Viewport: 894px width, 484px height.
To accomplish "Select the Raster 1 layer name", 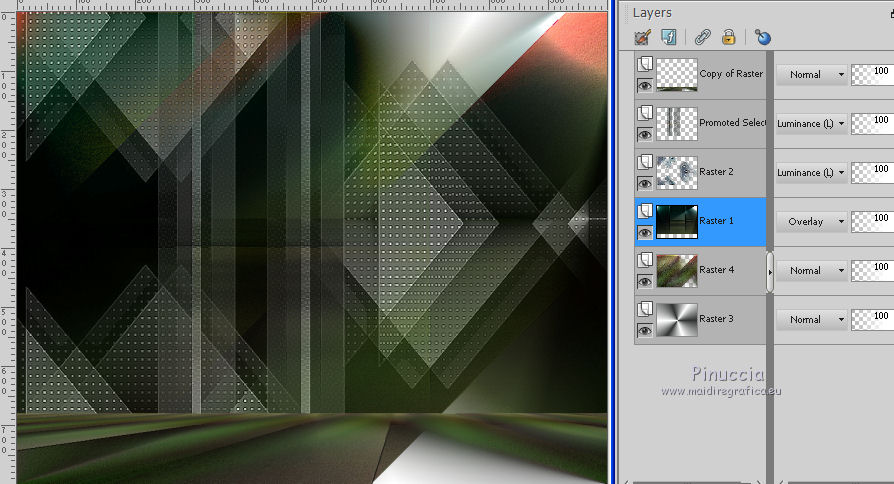I will pos(716,221).
